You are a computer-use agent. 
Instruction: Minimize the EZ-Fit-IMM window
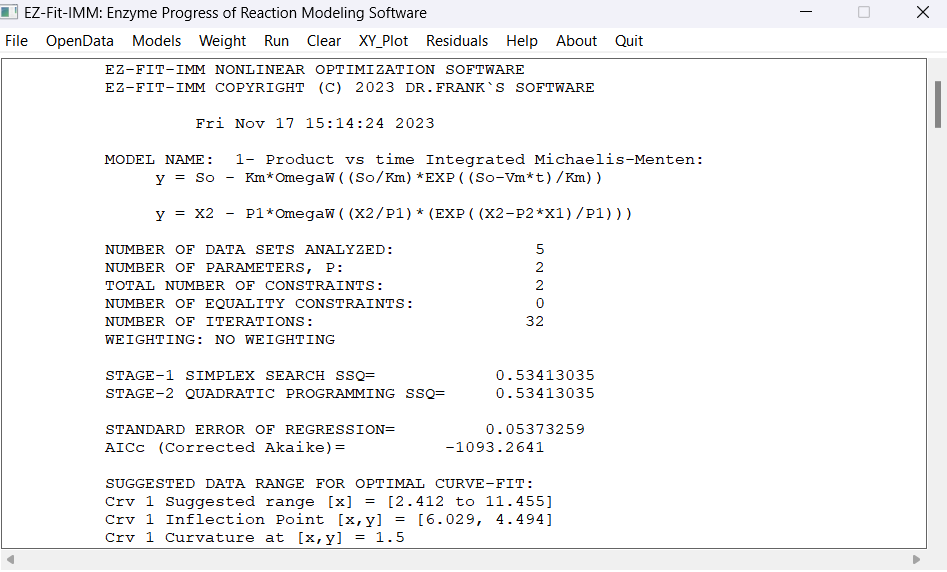point(806,12)
